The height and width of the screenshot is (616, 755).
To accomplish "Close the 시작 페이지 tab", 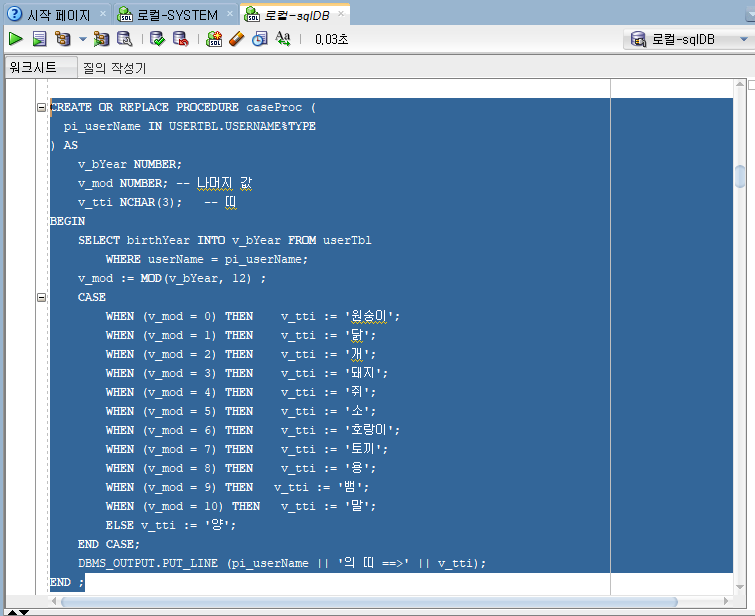I will point(103,14).
